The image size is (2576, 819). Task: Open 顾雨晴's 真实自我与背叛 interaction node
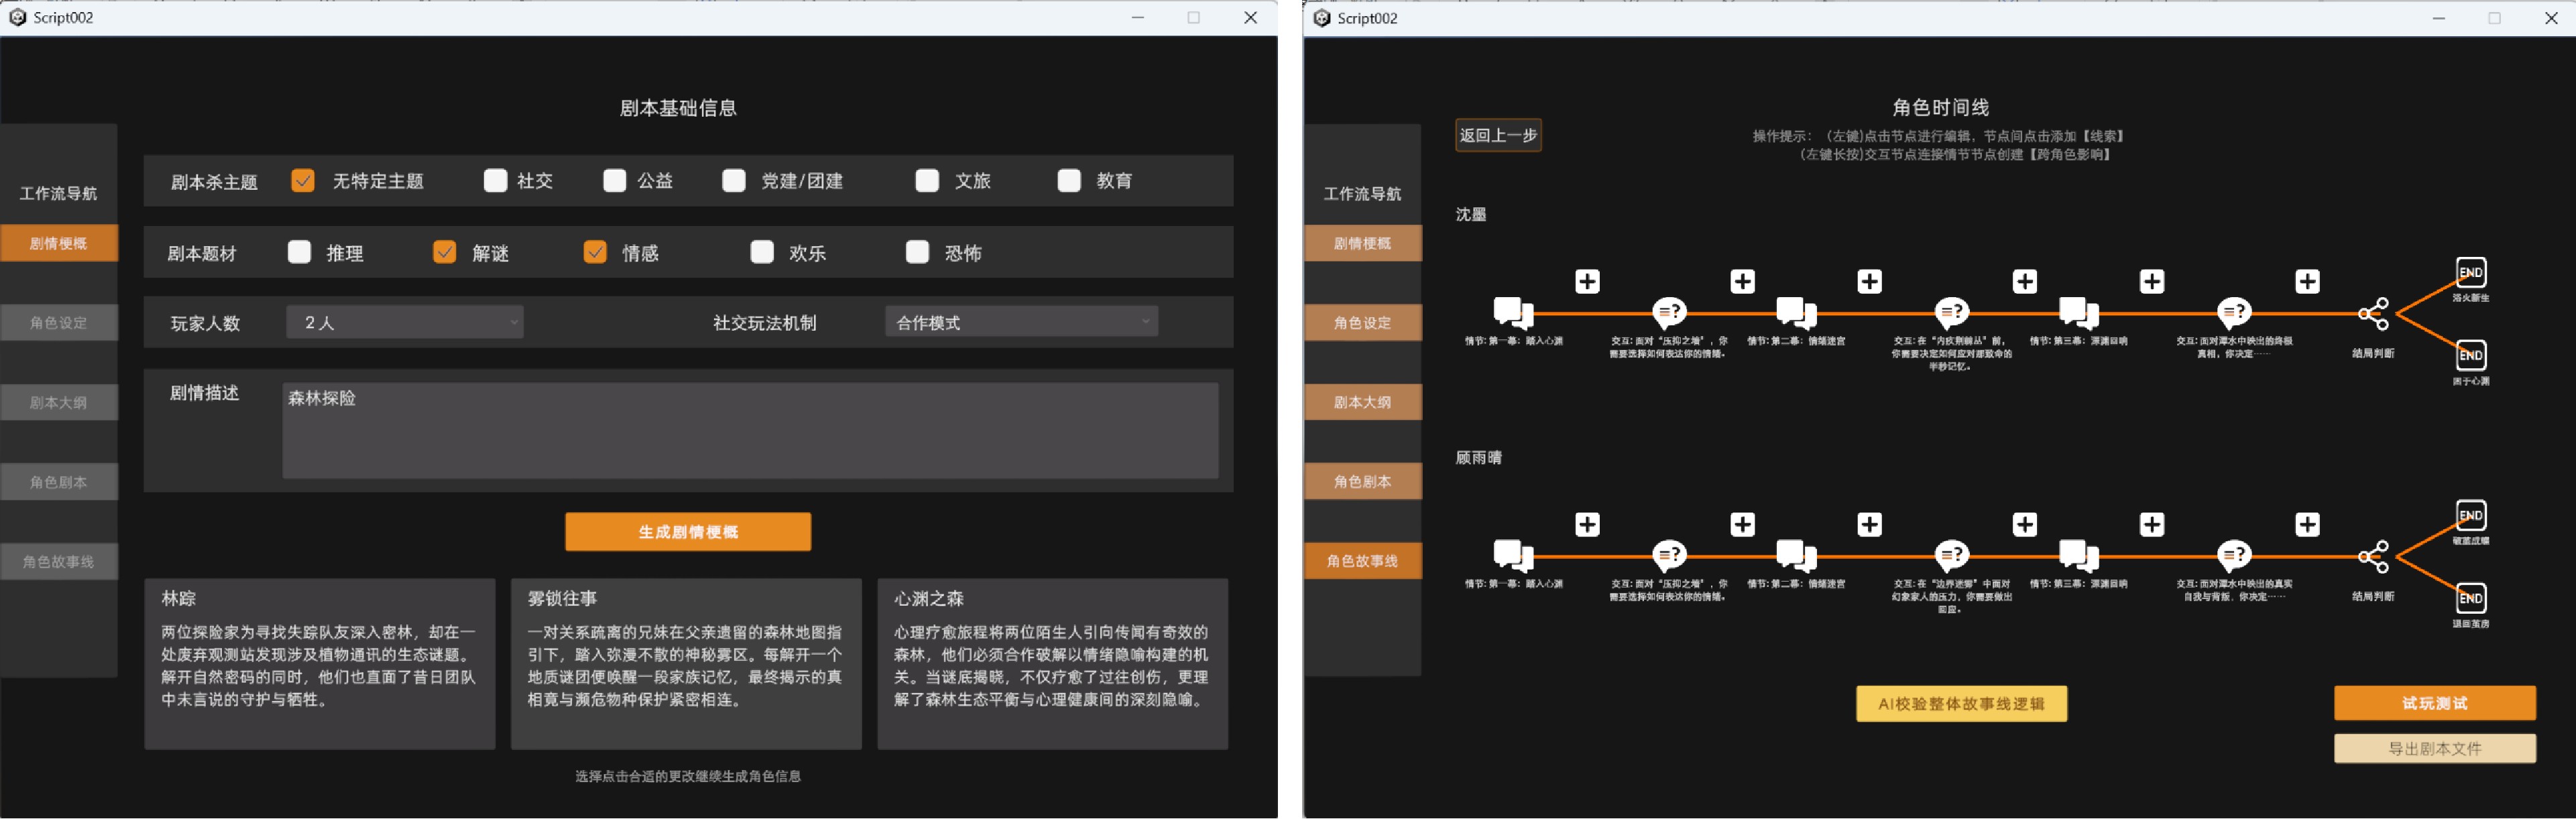[x=2234, y=556]
